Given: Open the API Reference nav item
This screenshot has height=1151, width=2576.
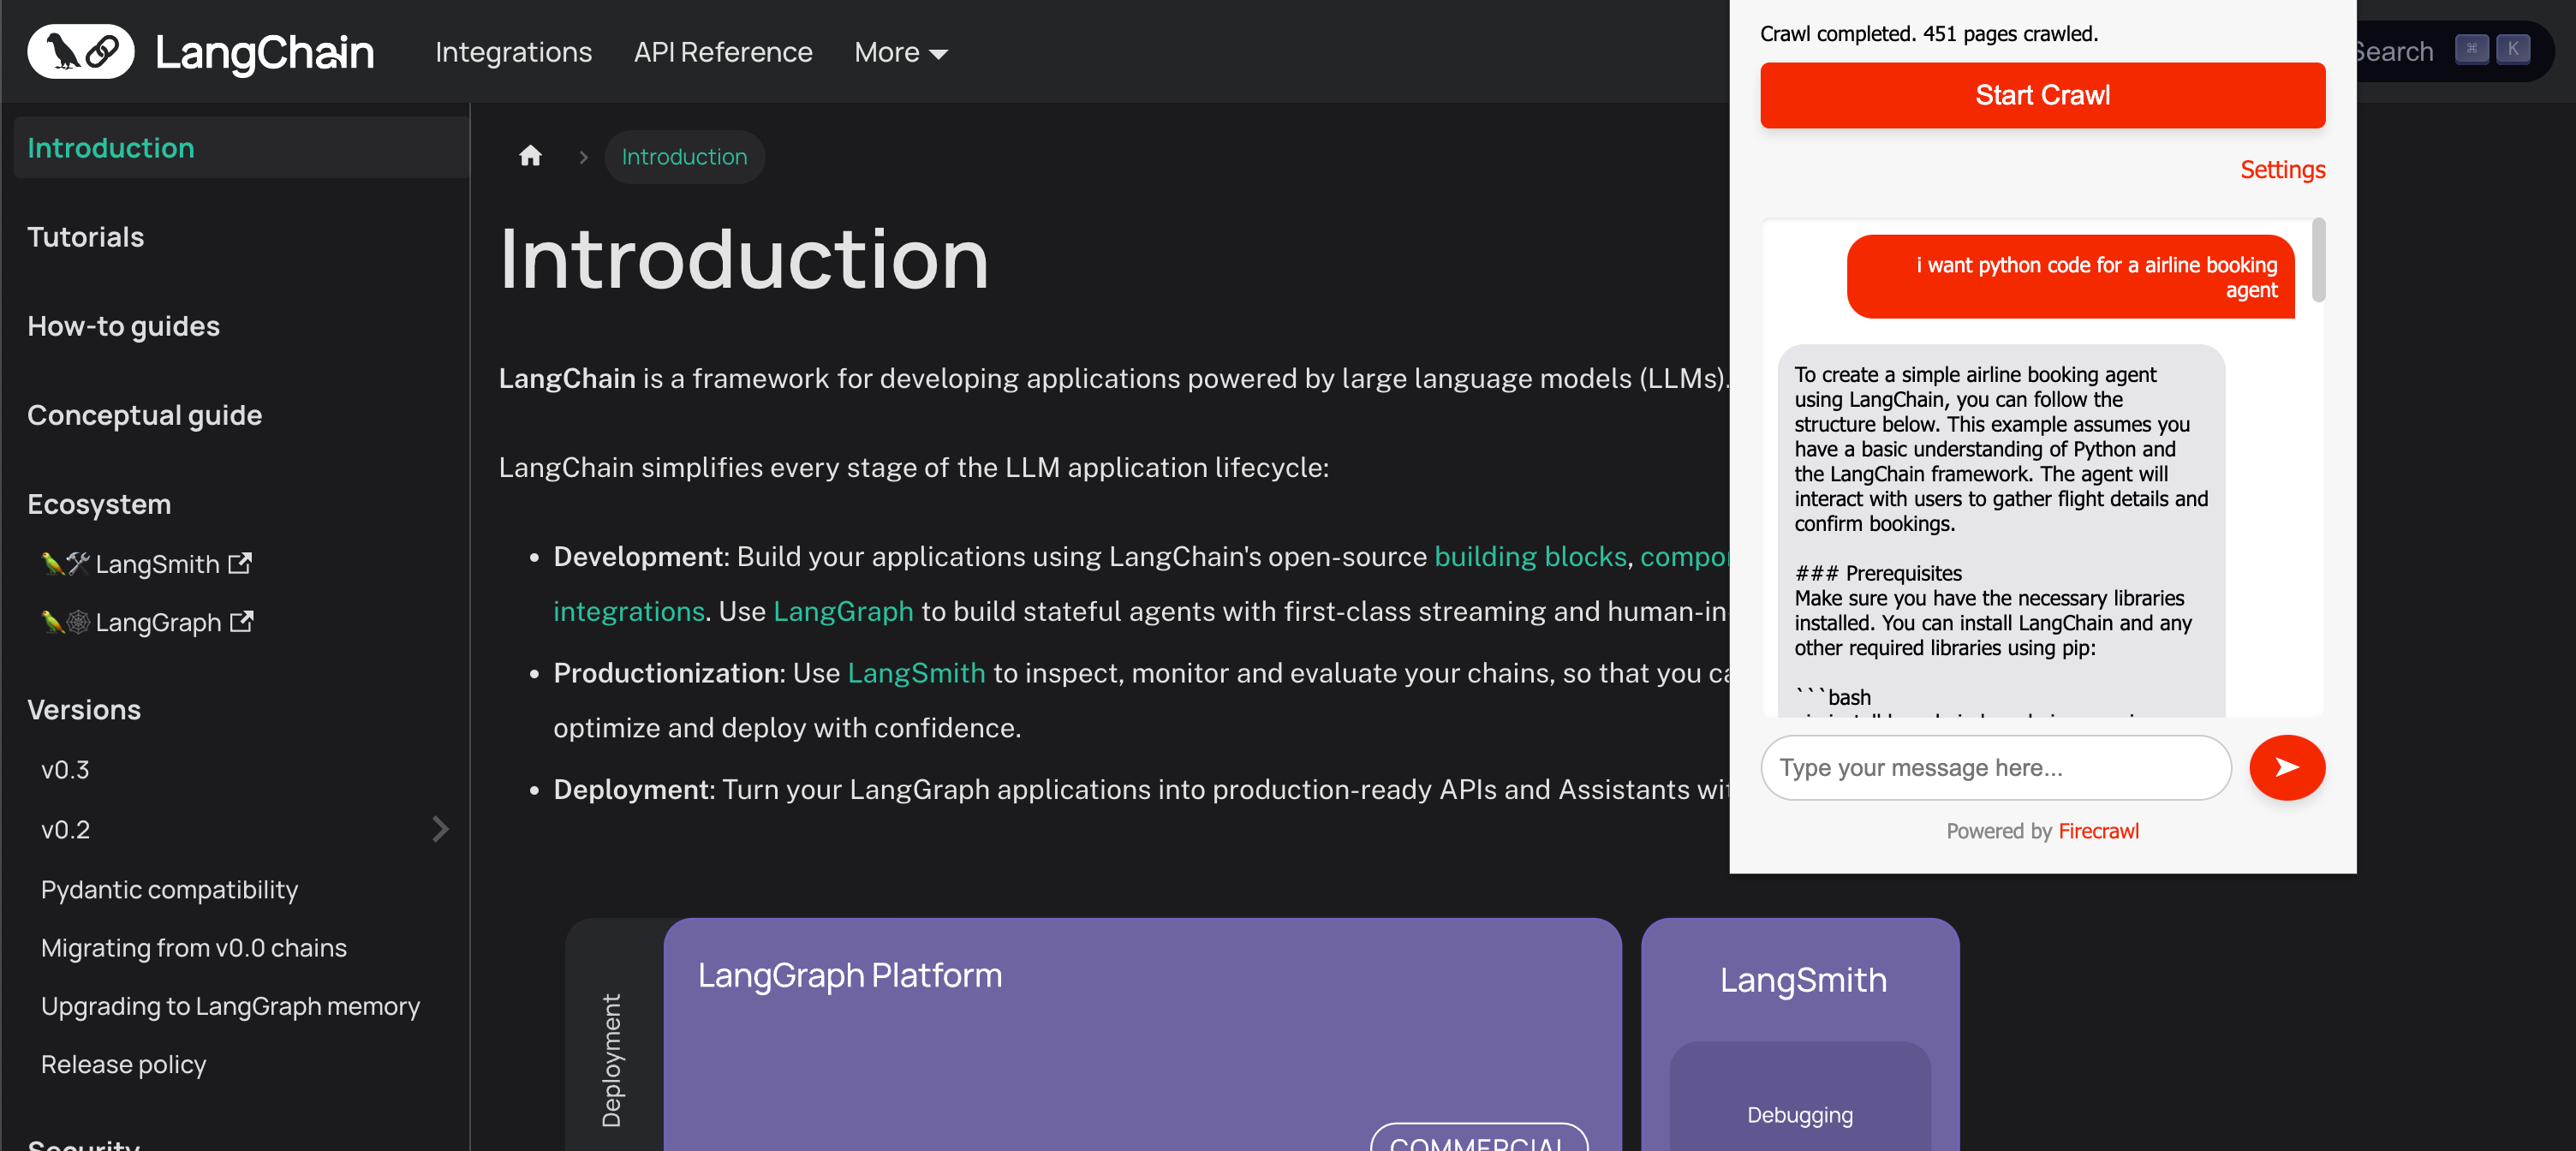Looking at the screenshot, I should 722,52.
